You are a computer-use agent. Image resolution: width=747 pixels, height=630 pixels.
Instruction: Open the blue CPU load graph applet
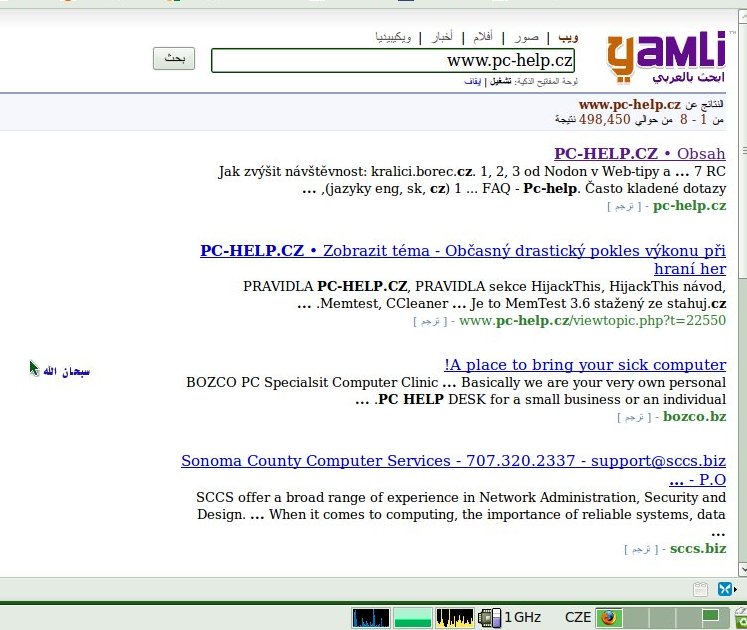click(x=370, y=617)
